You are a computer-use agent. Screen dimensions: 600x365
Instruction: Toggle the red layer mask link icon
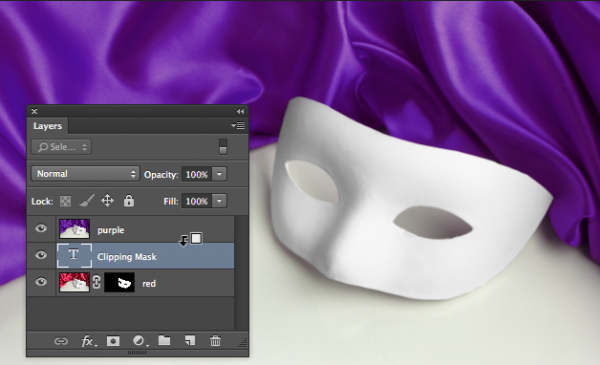96,282
